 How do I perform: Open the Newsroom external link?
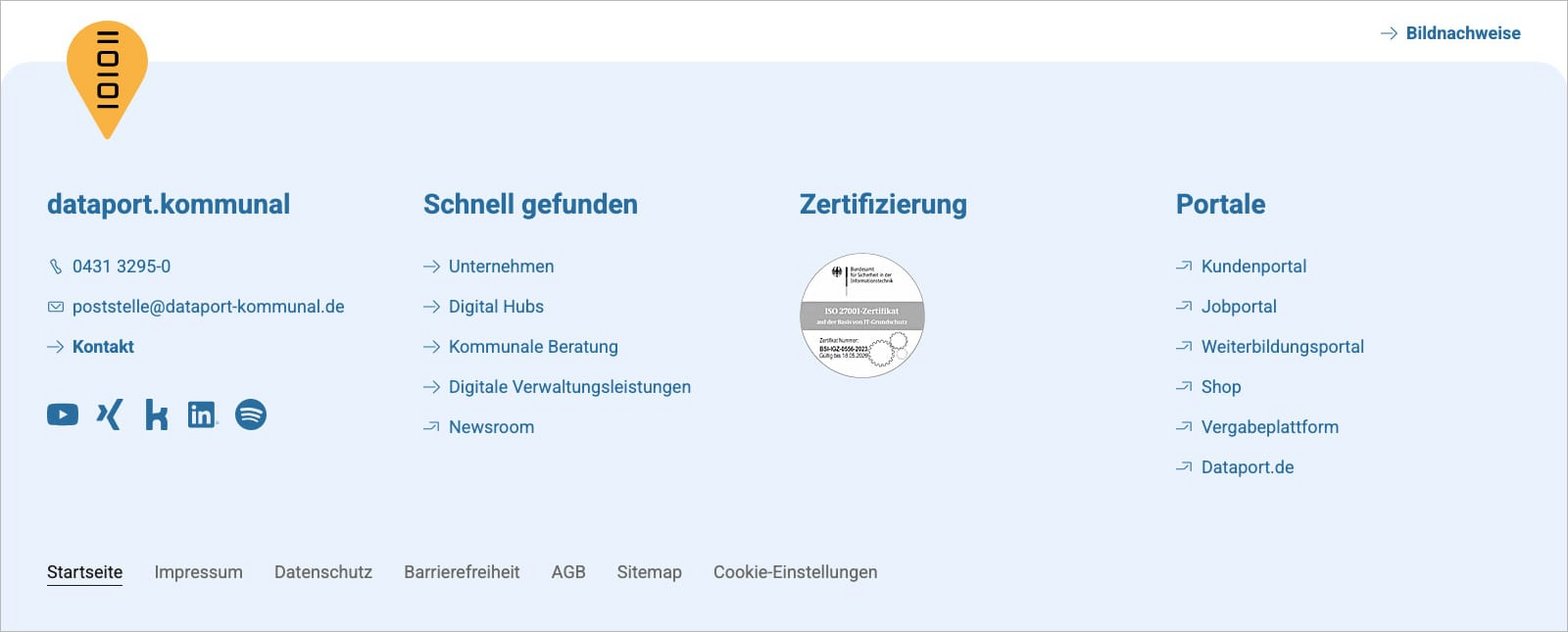491,426
